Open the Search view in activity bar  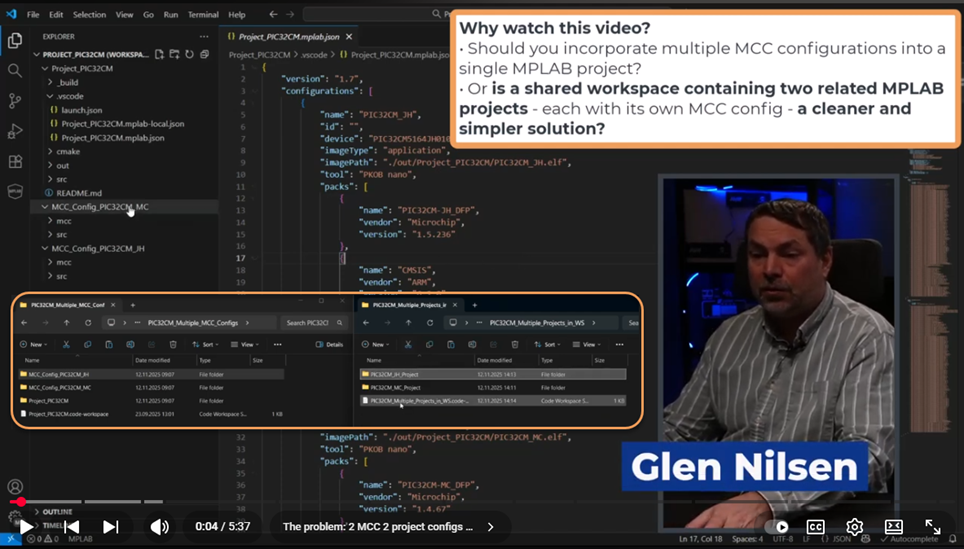[15, 71]
